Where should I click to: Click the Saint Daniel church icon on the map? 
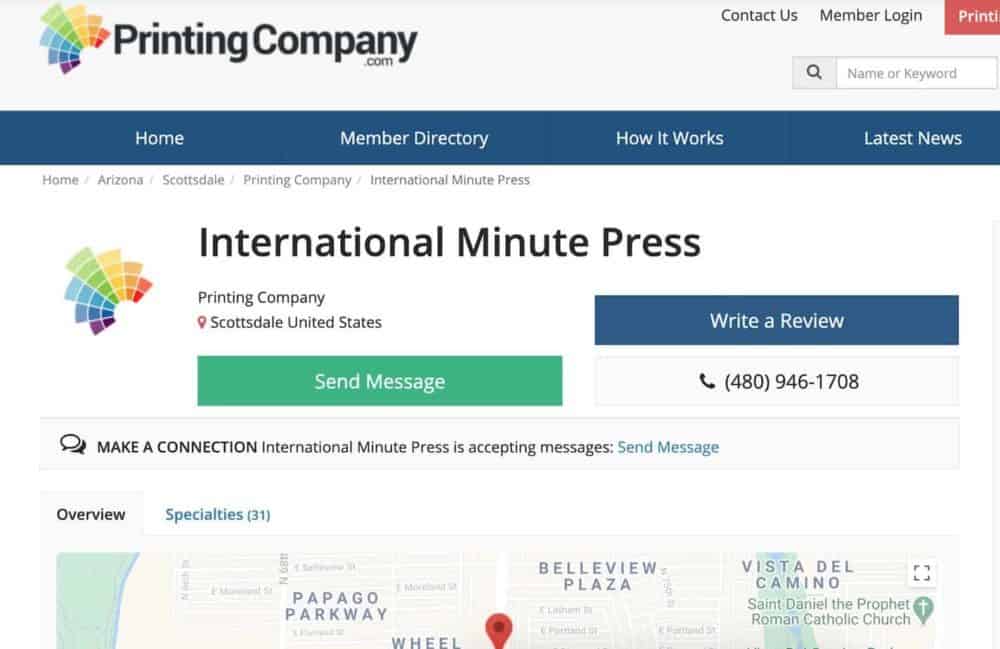coord(921,608)
